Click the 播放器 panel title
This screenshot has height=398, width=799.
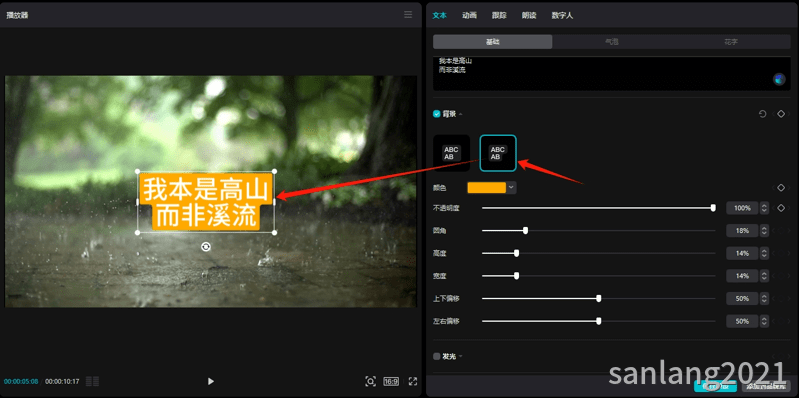point(17,15)
